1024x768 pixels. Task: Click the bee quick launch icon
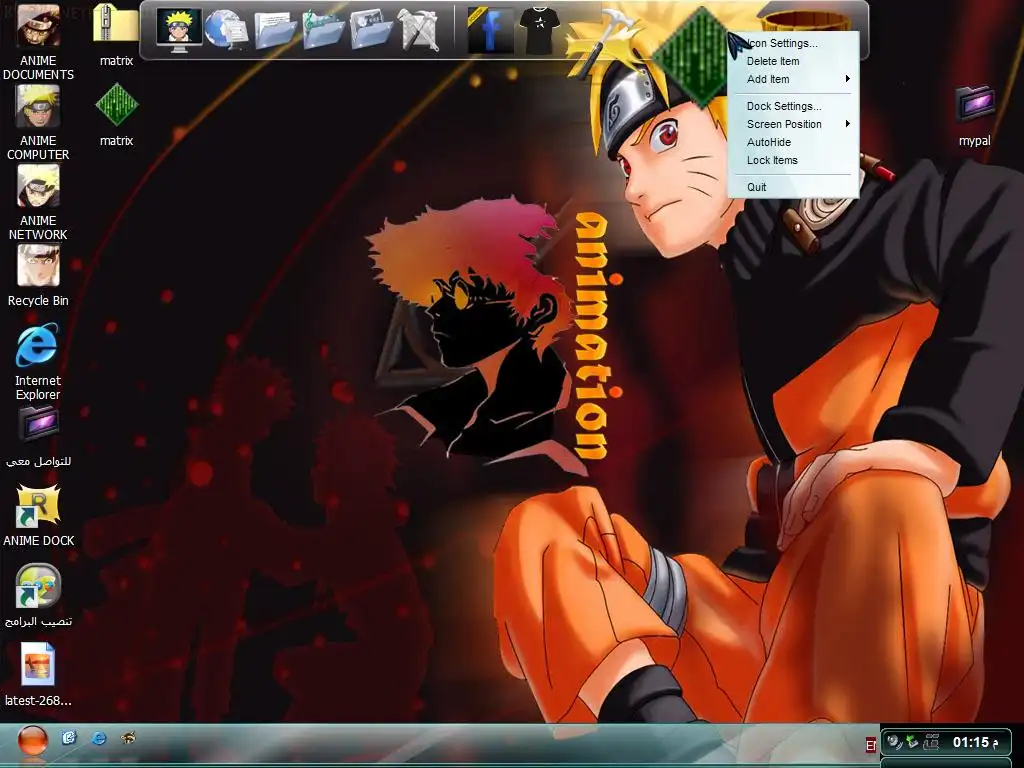tap(129, 738)
